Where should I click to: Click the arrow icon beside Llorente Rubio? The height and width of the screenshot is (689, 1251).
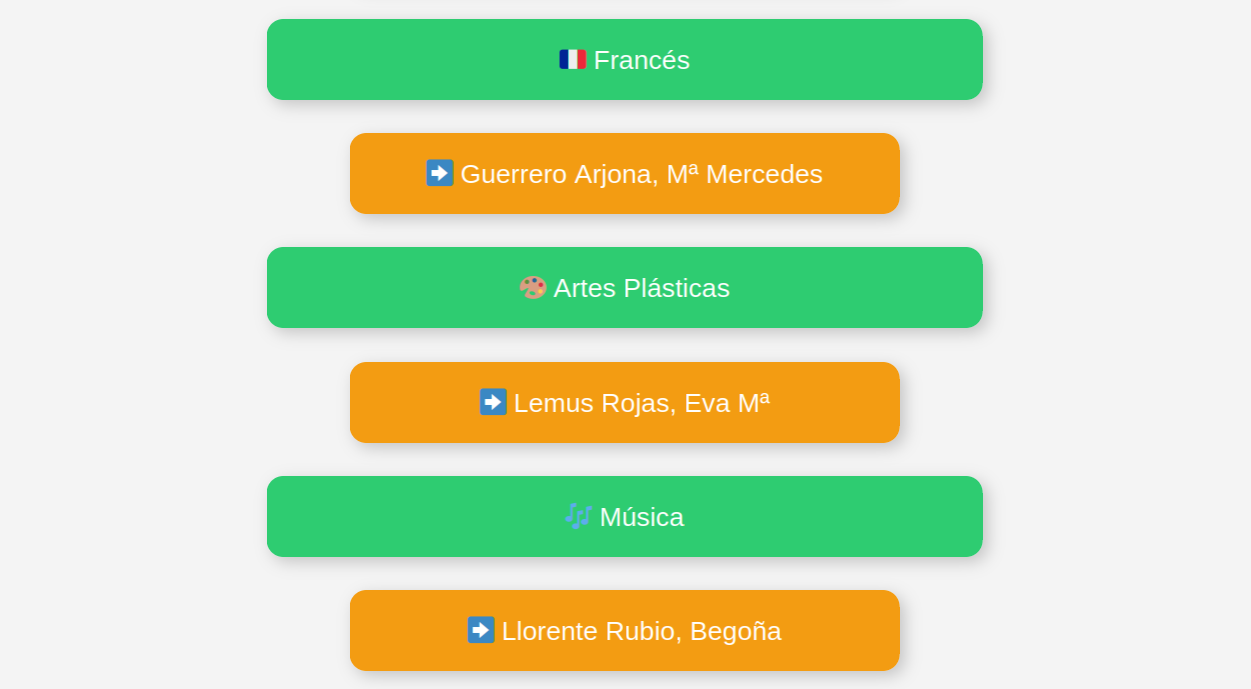(x=481, y=630)
